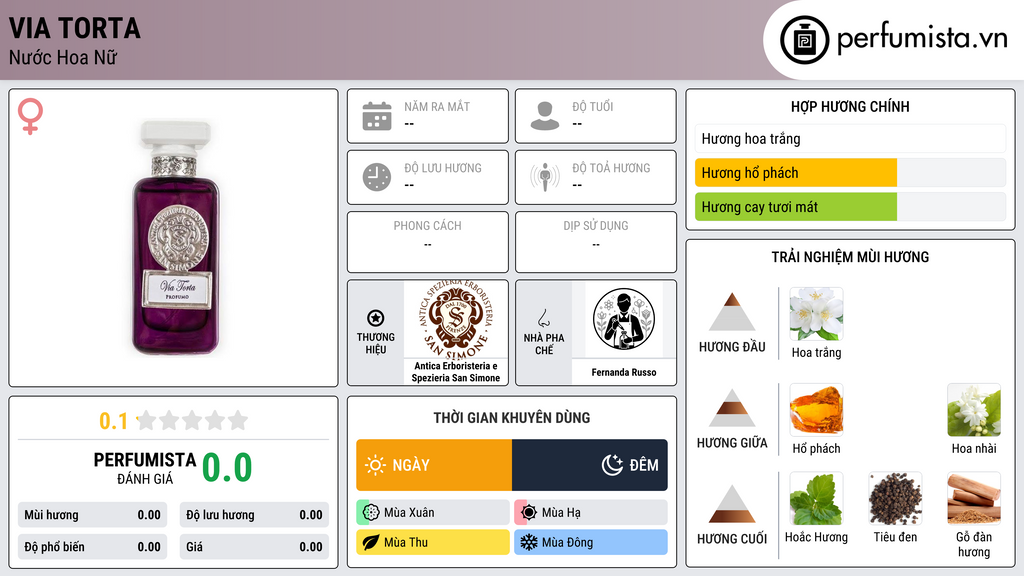Click the Hương đầu pyramid icon
The width and height of the screenshot is (1024, 576).
[x=732, y=312]
